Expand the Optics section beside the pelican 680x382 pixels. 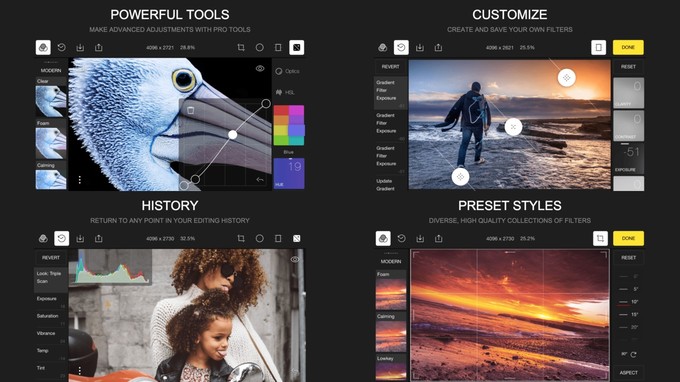(288, 71)
